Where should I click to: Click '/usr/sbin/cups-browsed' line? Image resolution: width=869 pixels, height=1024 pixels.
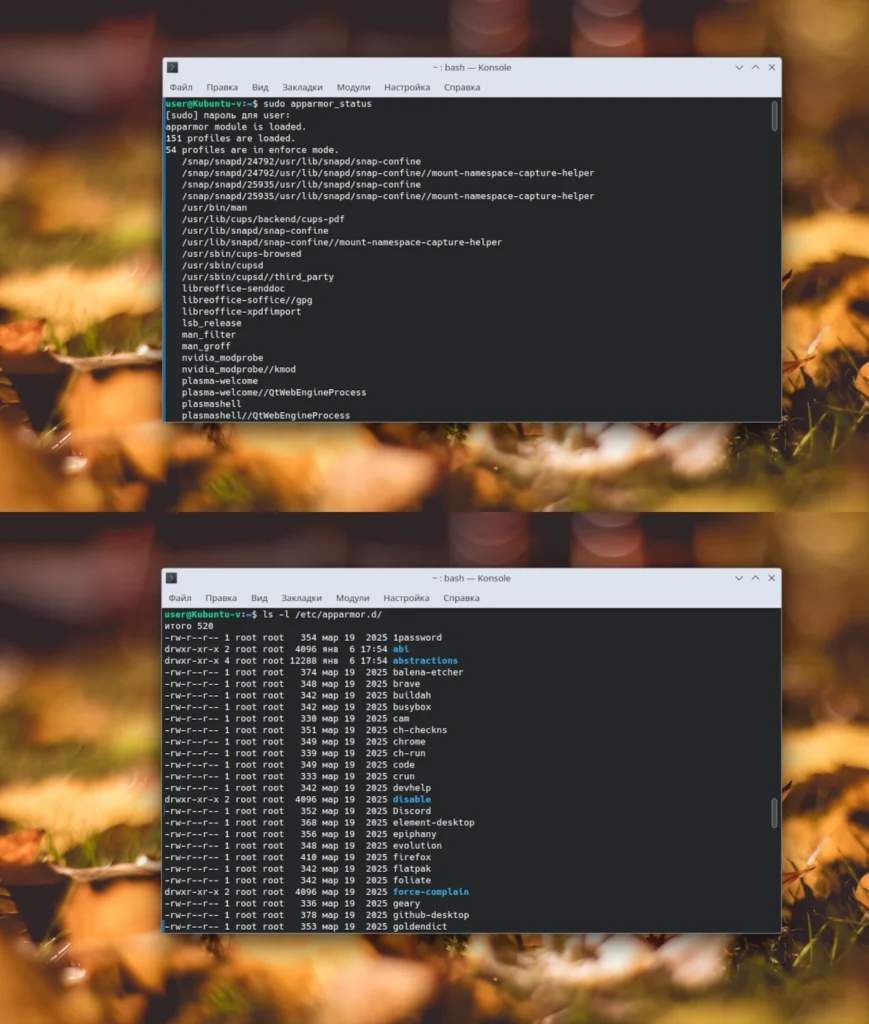242,254
